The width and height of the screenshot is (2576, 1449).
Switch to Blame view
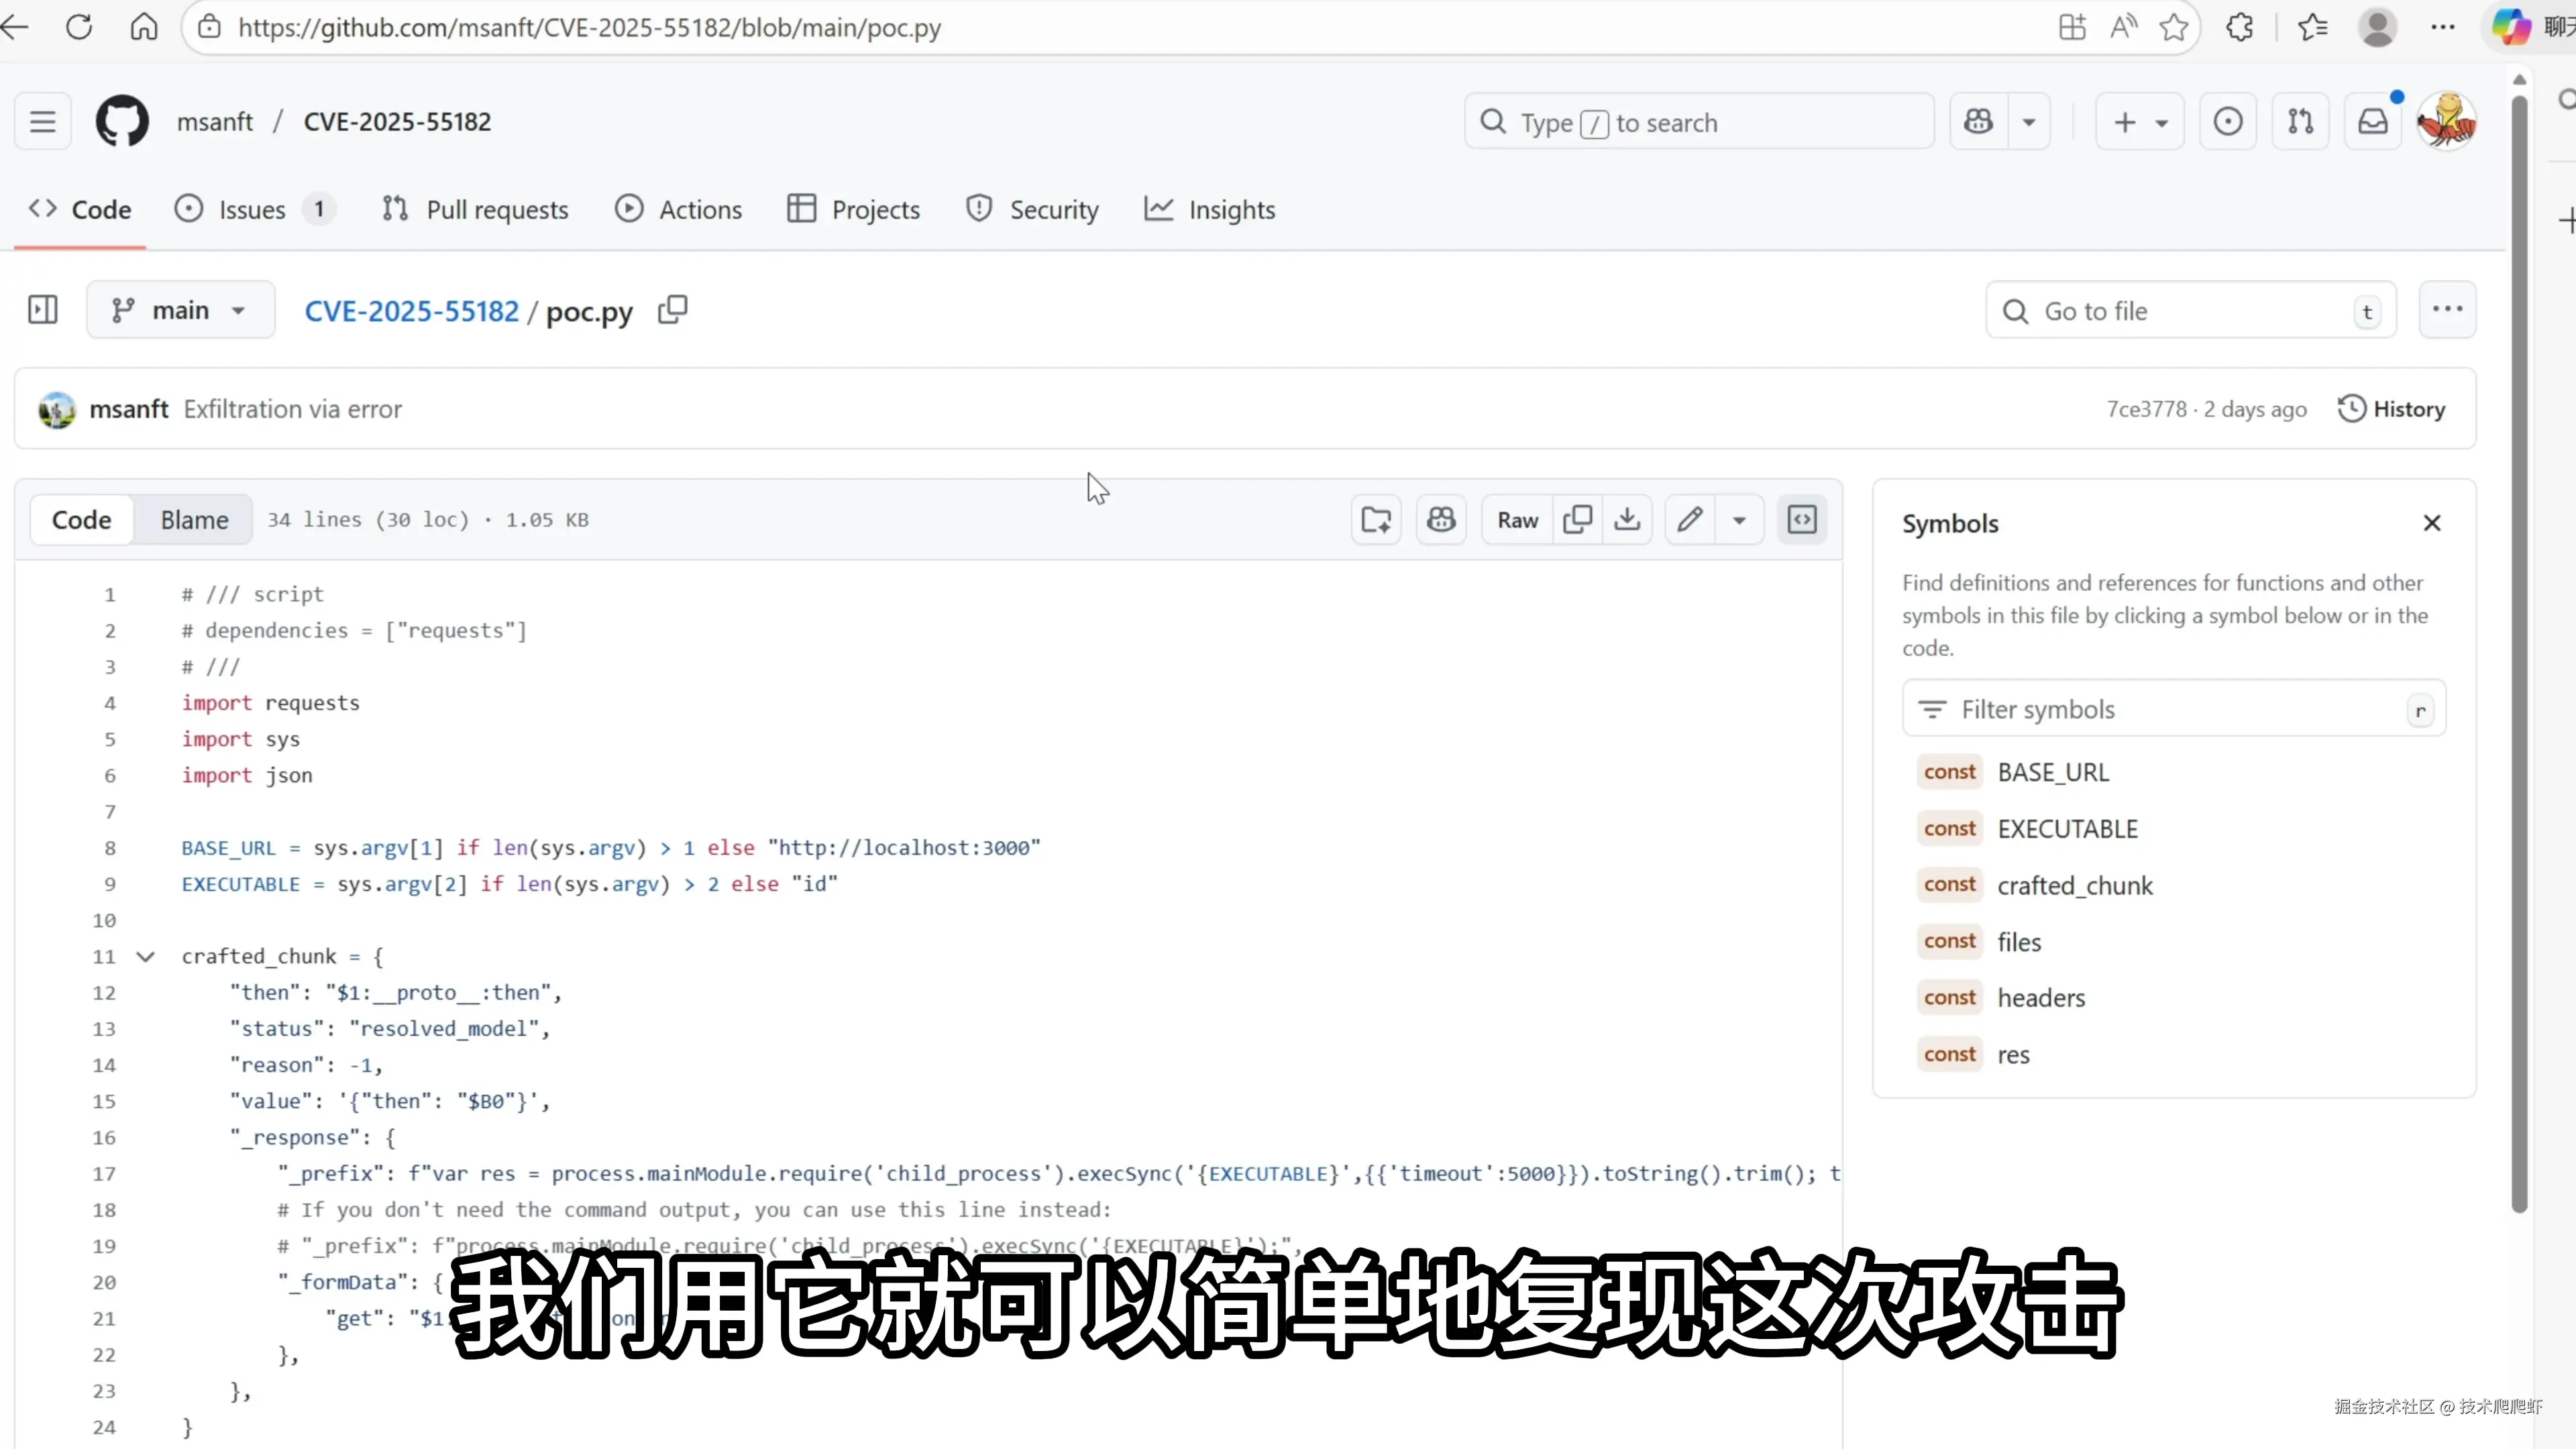[194, 520]
